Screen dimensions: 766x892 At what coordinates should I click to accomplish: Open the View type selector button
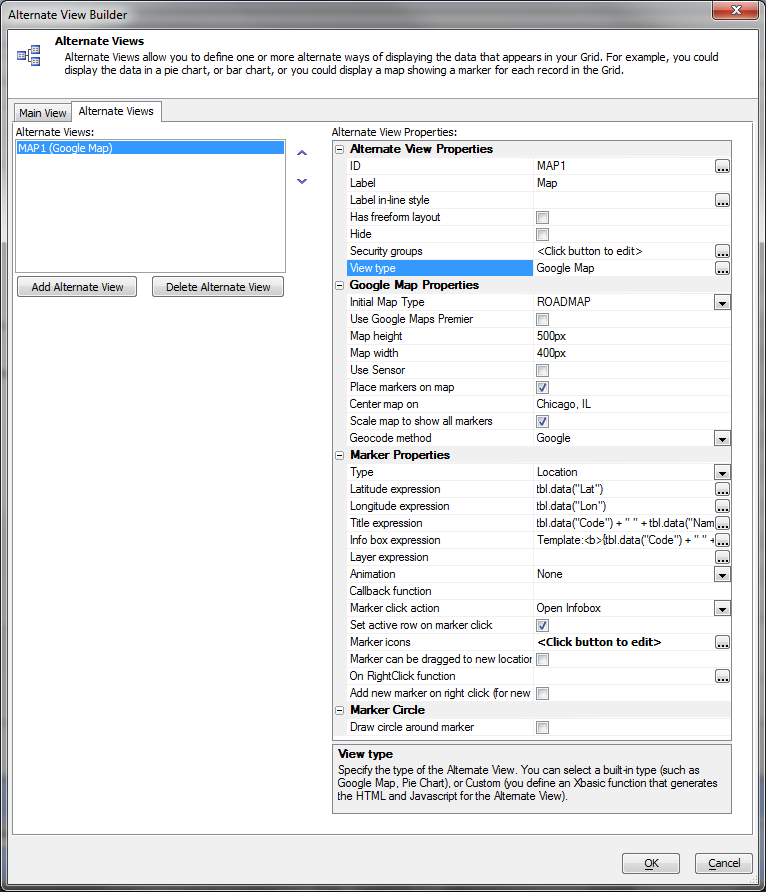tap(722, 269)
